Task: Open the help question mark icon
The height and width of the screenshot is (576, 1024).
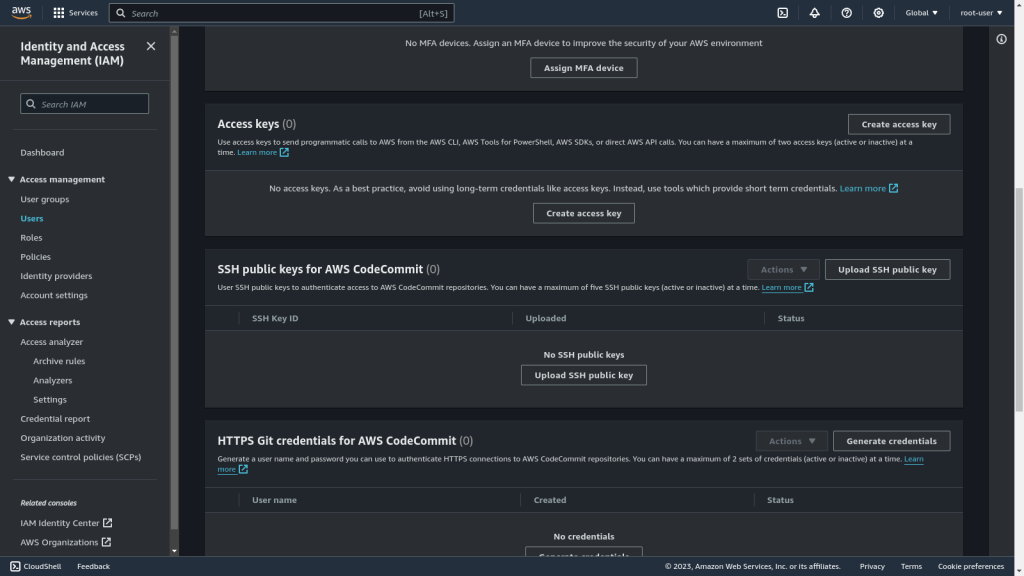Action: pyautogui.click(x=846, y=13)
